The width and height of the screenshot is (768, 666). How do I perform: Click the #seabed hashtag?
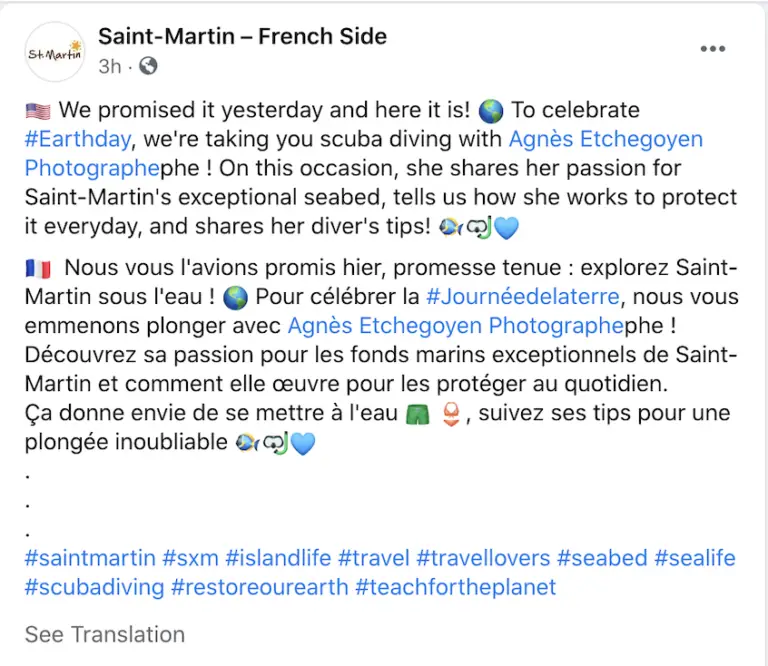(x=602, y=558)
